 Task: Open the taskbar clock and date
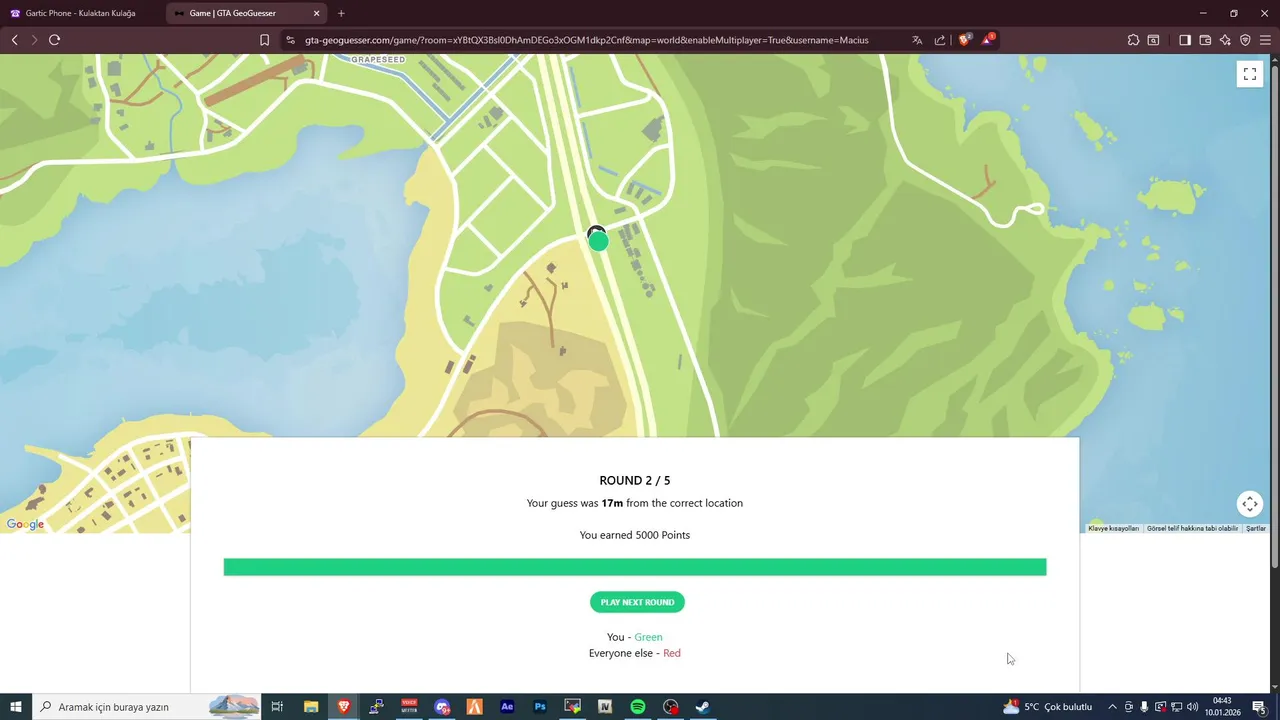[1222, 707]
